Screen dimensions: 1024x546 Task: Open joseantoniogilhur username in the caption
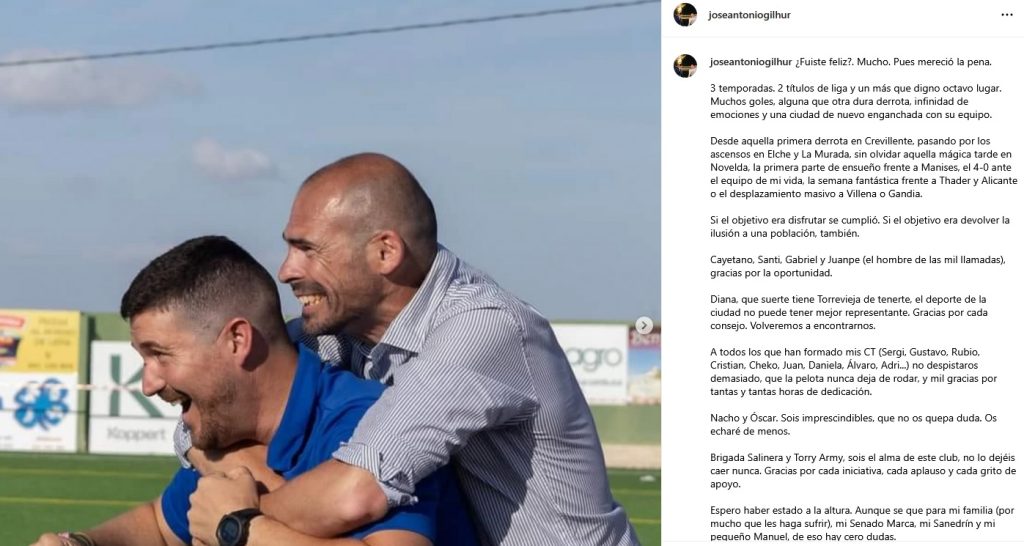tap(750, 62)
